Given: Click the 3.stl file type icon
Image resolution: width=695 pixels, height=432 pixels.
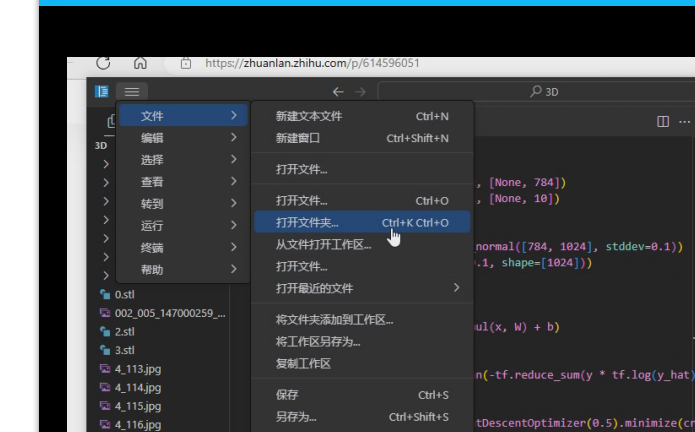Looking at the screenshot, I should [x=105, y=350].
